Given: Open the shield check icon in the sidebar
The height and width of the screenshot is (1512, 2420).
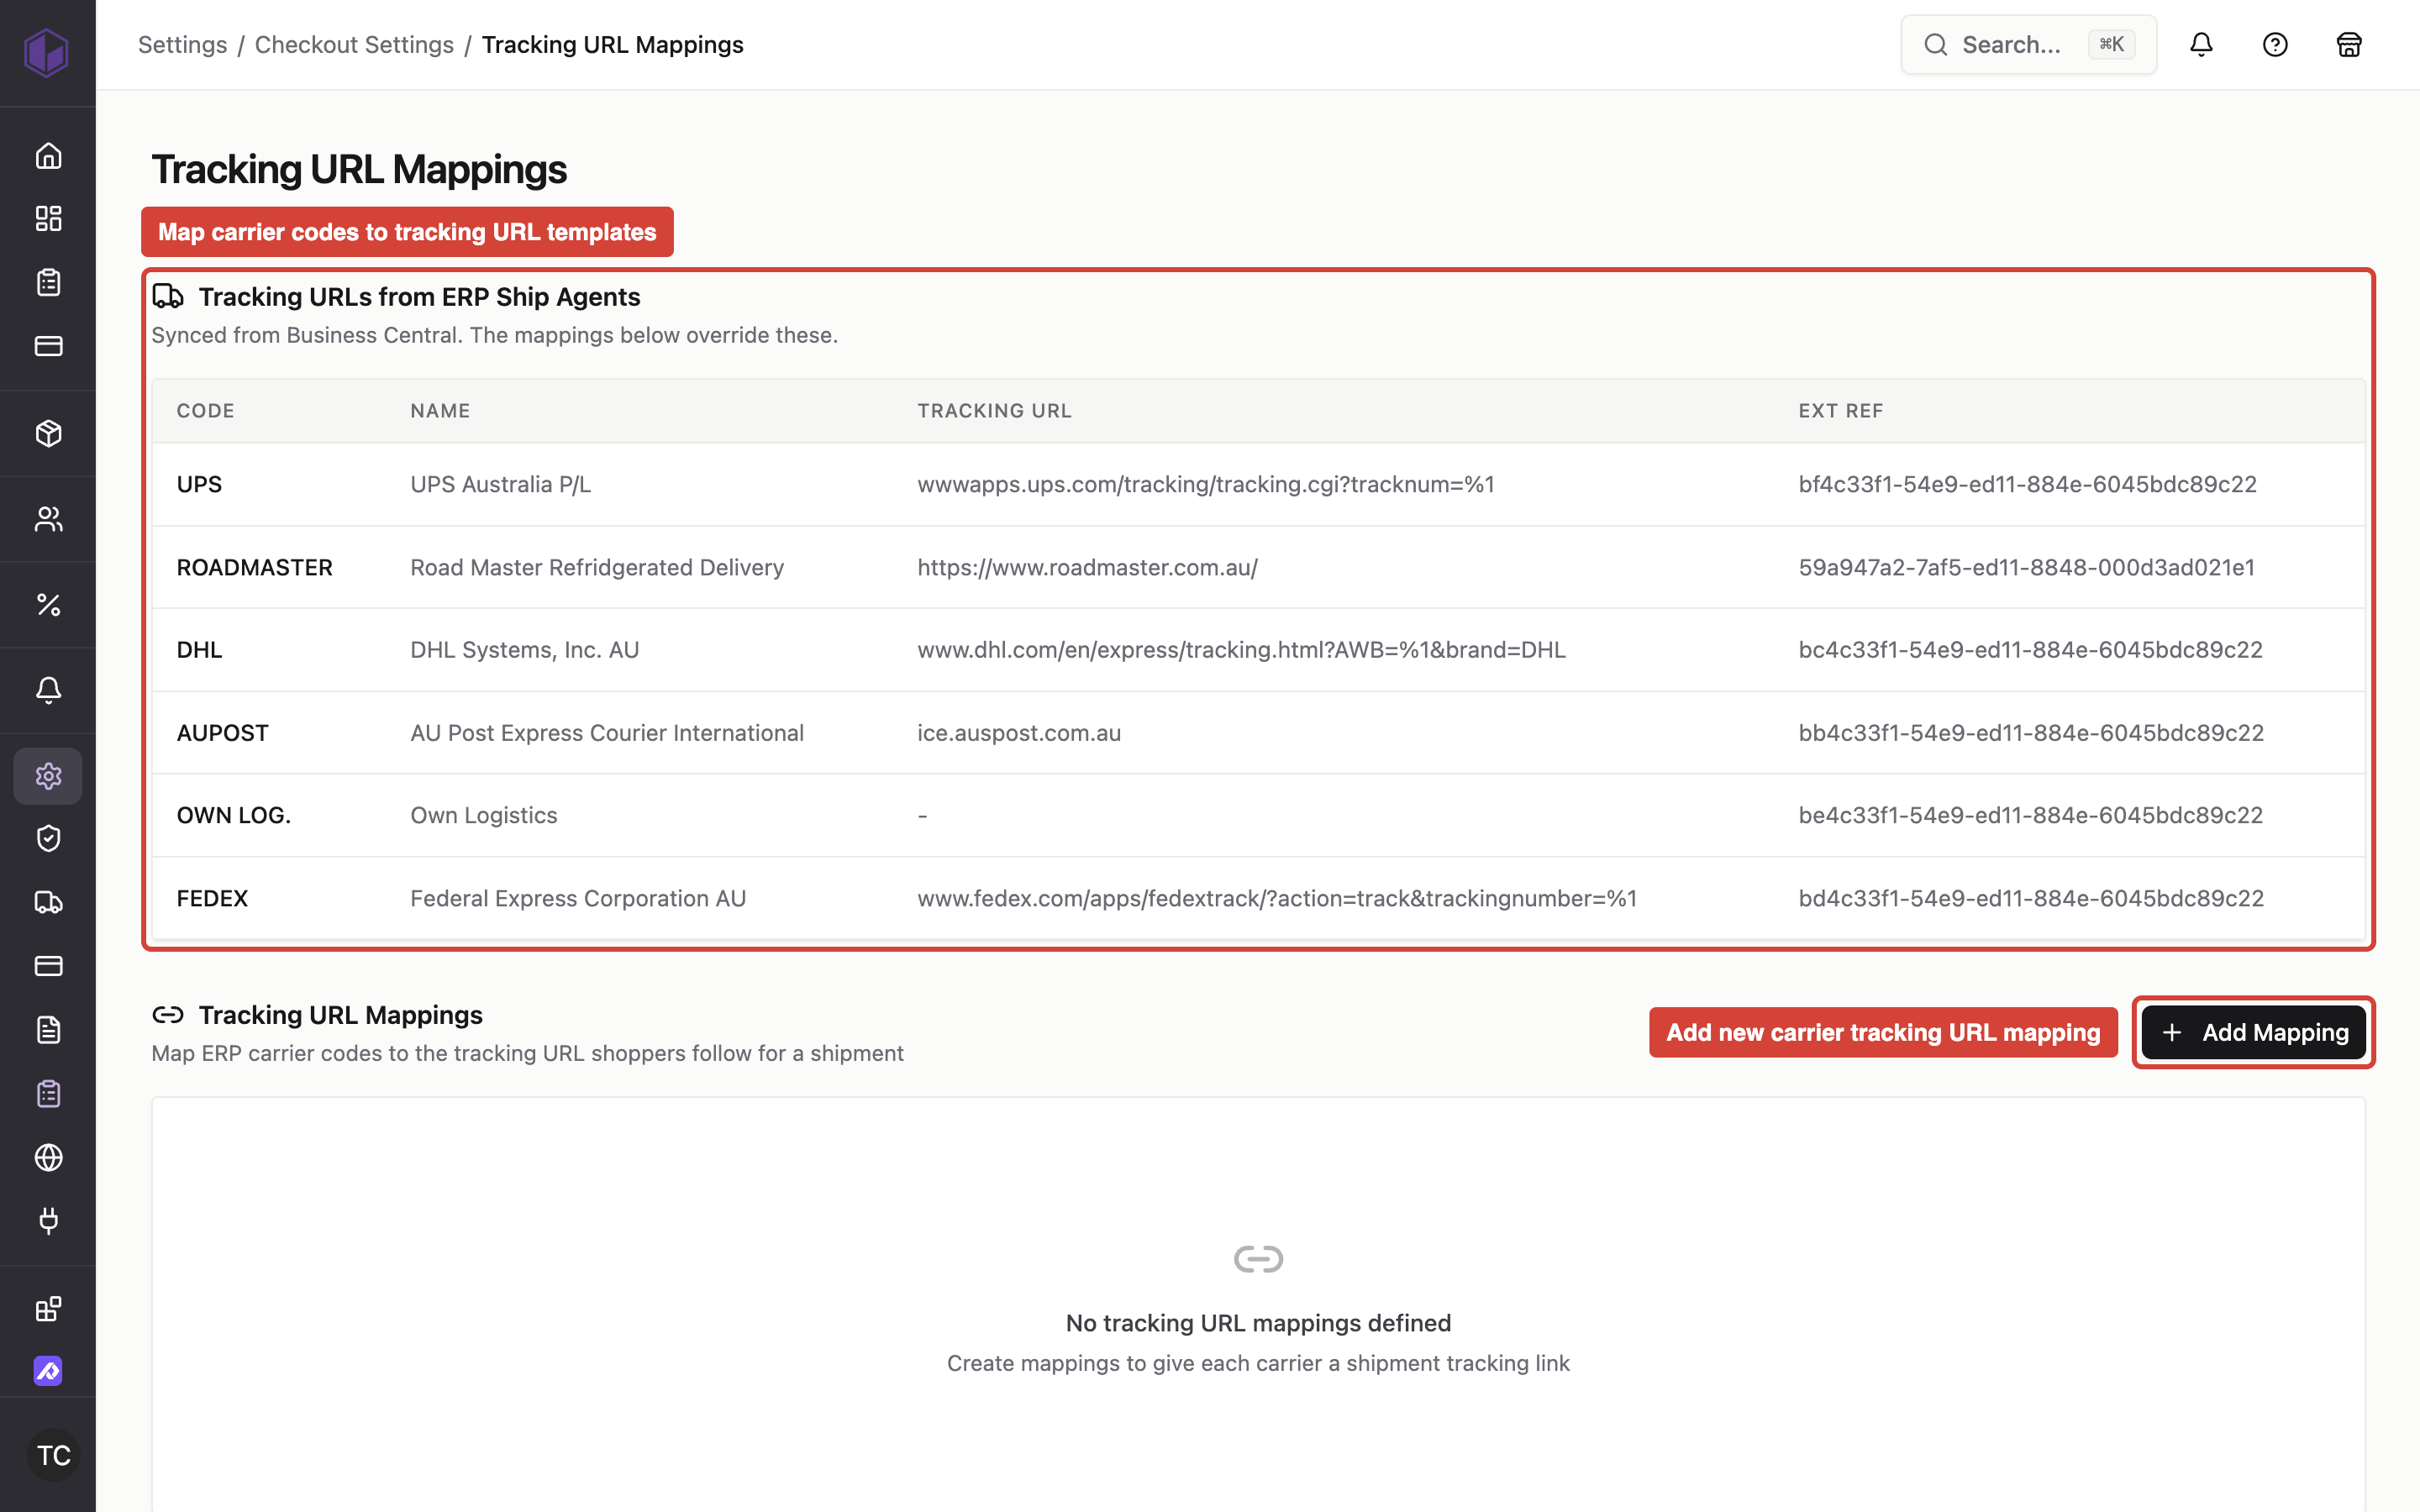Looking at the screenshot, I should (x=48, y=838).
